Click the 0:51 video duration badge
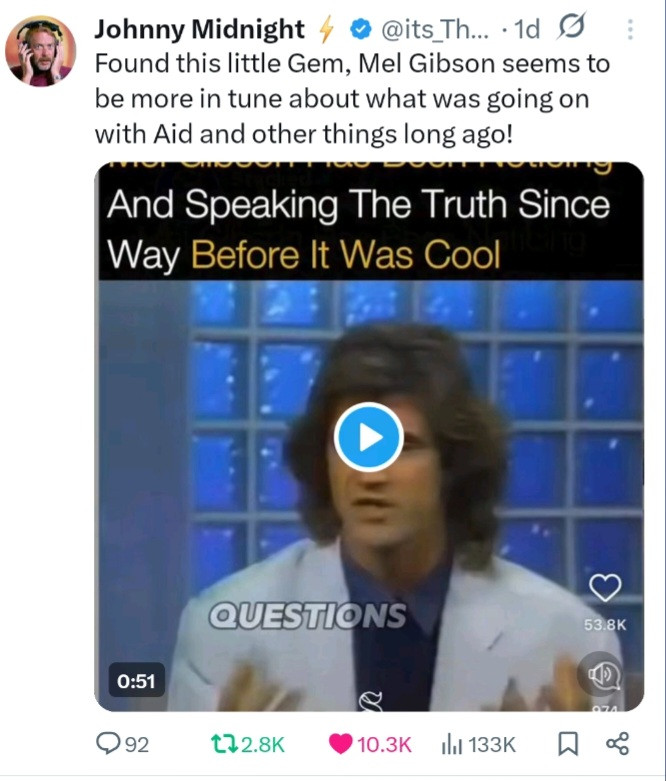Image resolution: width=666 pixels, height=781 pixels. [x=136, y=680]
